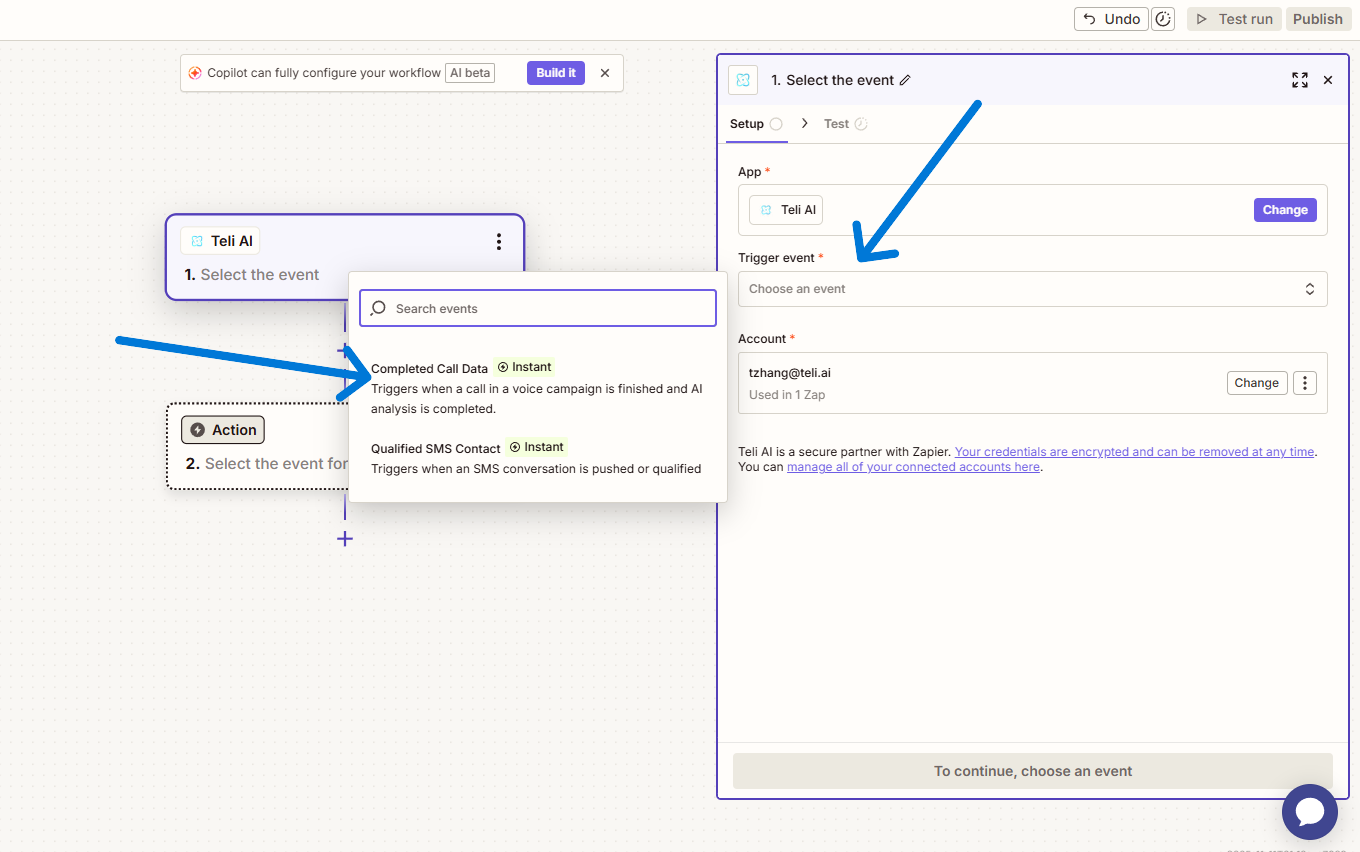The width and height of the screenshot is (1360, 852).
Task: Select the Action step card
Action: click(257, 446)
